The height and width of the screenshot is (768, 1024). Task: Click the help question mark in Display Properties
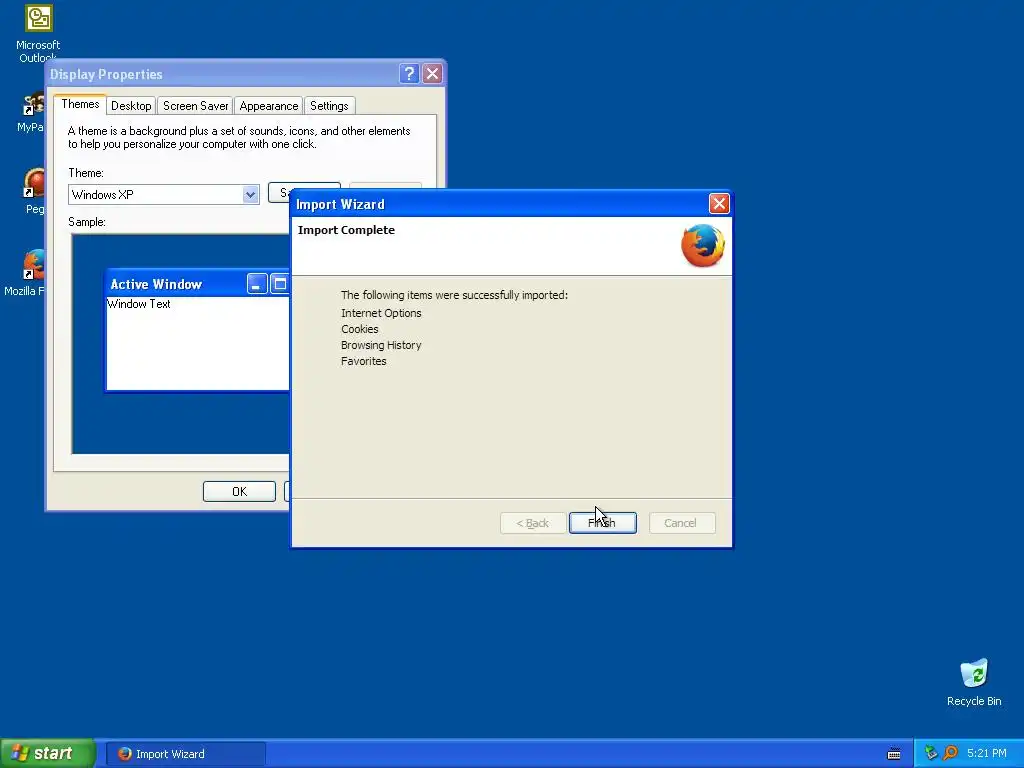click(409, 73)
